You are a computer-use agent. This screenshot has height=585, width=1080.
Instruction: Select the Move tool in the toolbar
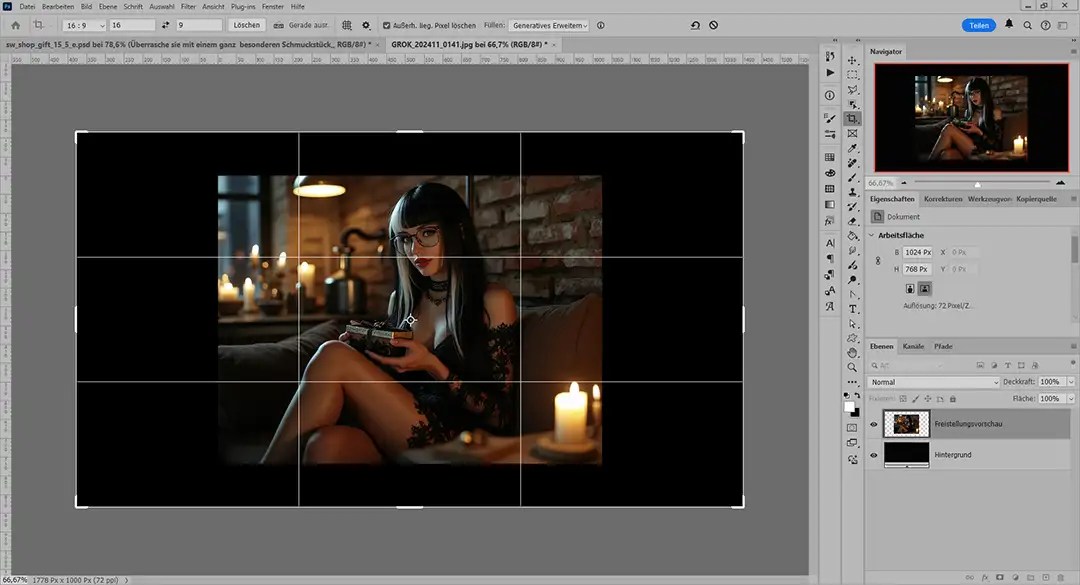coord(852,60)
